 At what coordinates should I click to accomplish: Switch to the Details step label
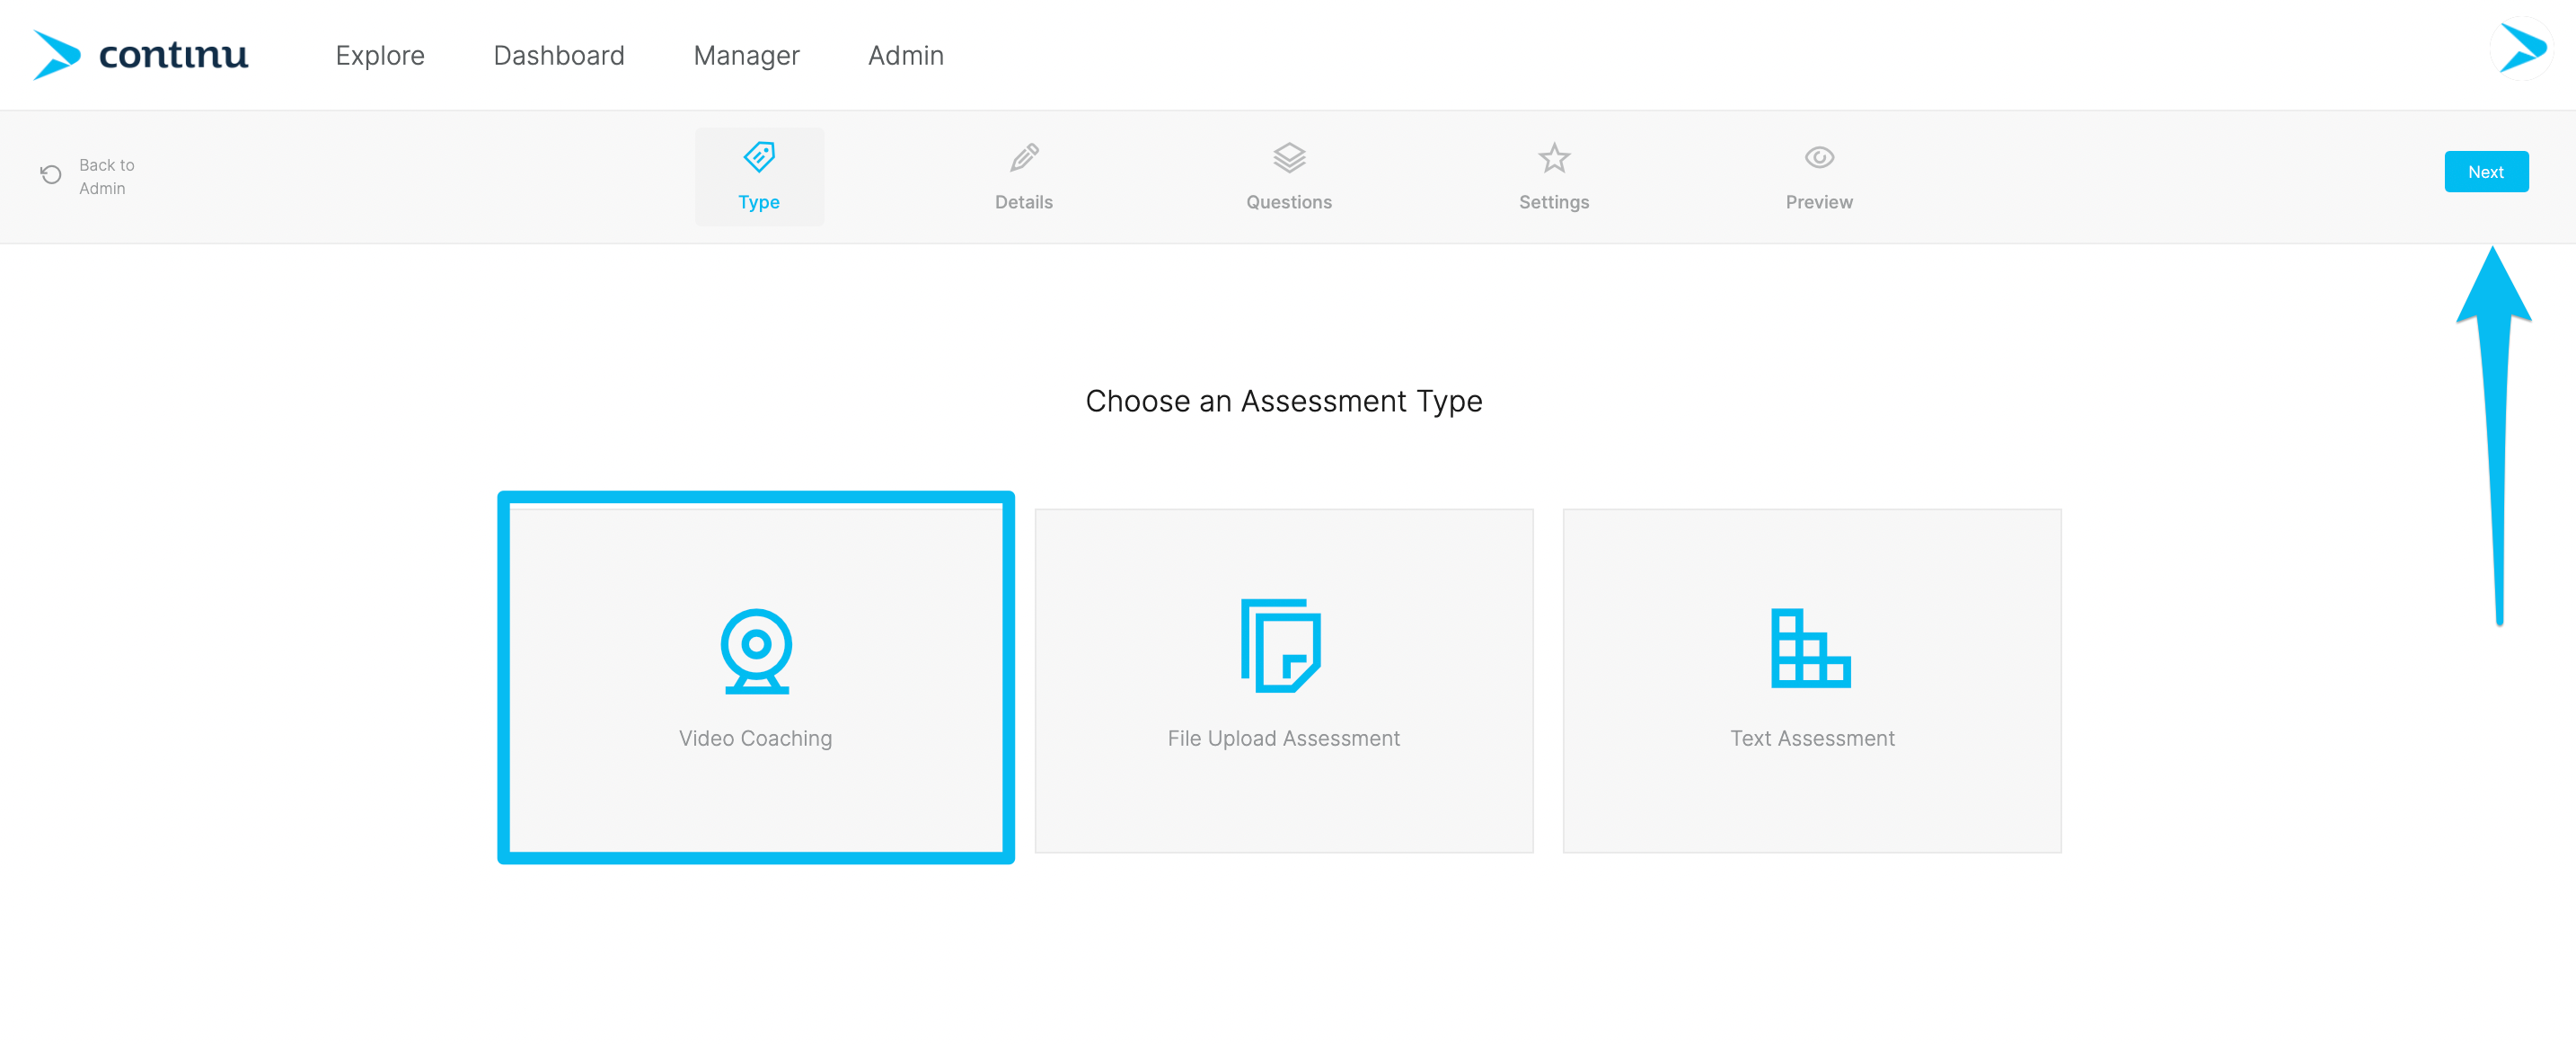1024,202
